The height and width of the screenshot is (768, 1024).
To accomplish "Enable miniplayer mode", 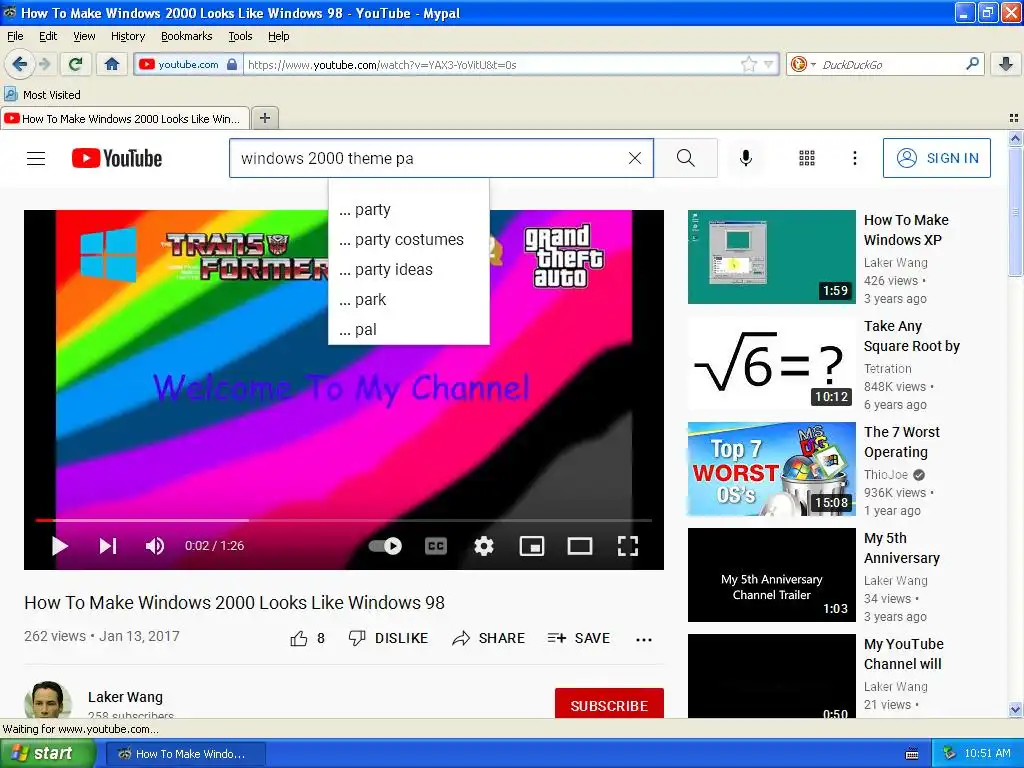I will tap(532, 546).
